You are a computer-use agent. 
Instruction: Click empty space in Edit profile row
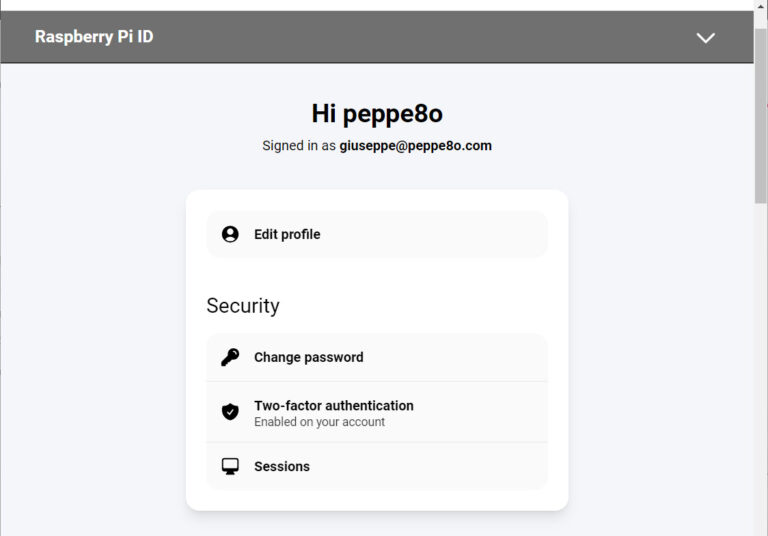[x=450, y=234]
